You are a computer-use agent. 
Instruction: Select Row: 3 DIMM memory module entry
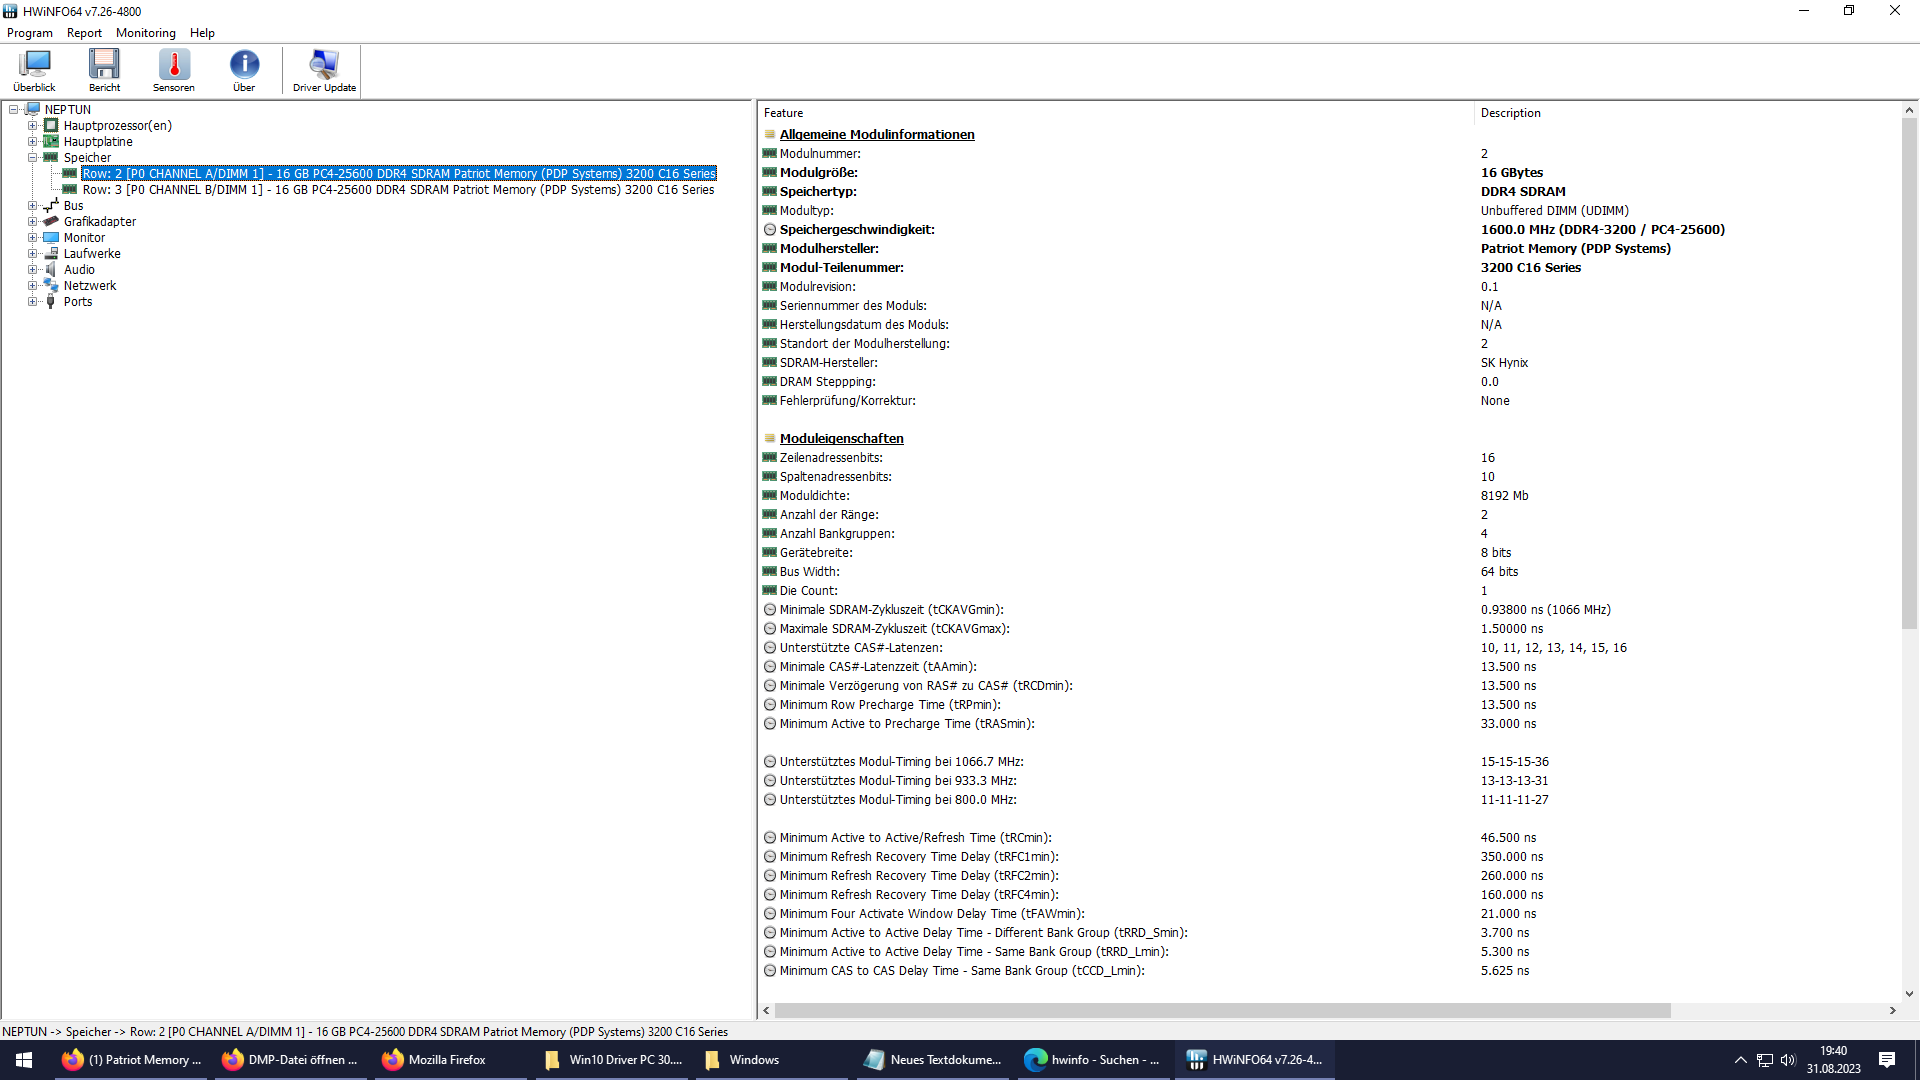[x=398, y=190]
